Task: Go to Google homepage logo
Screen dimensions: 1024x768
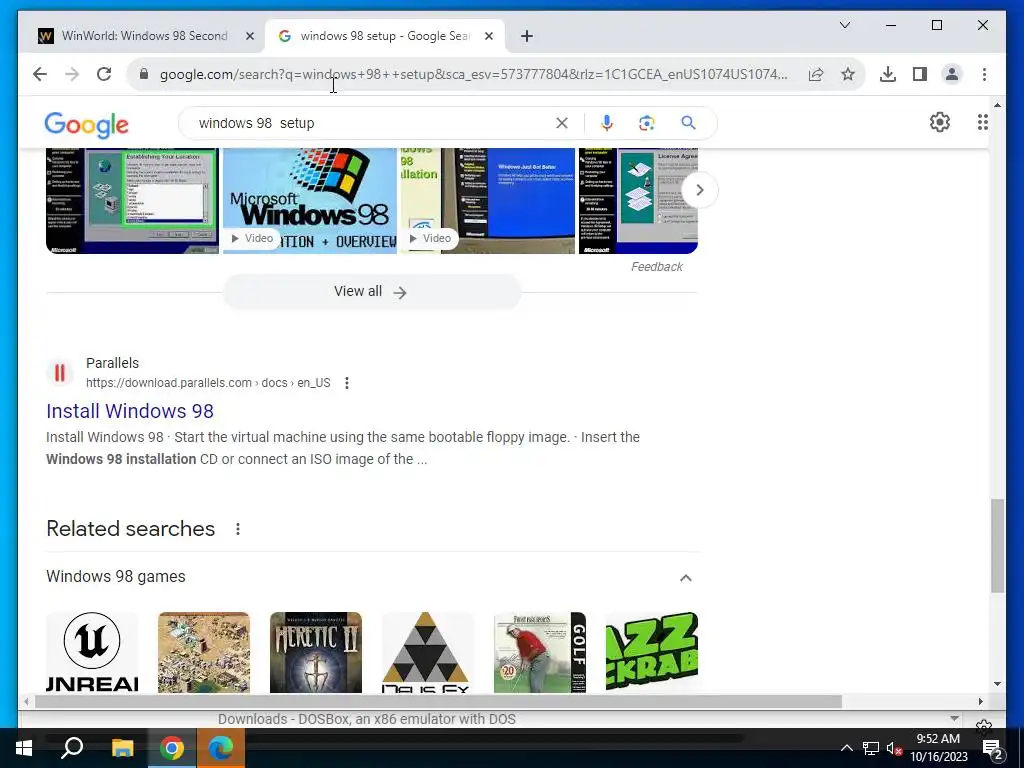Action: (x=86, y=125)
